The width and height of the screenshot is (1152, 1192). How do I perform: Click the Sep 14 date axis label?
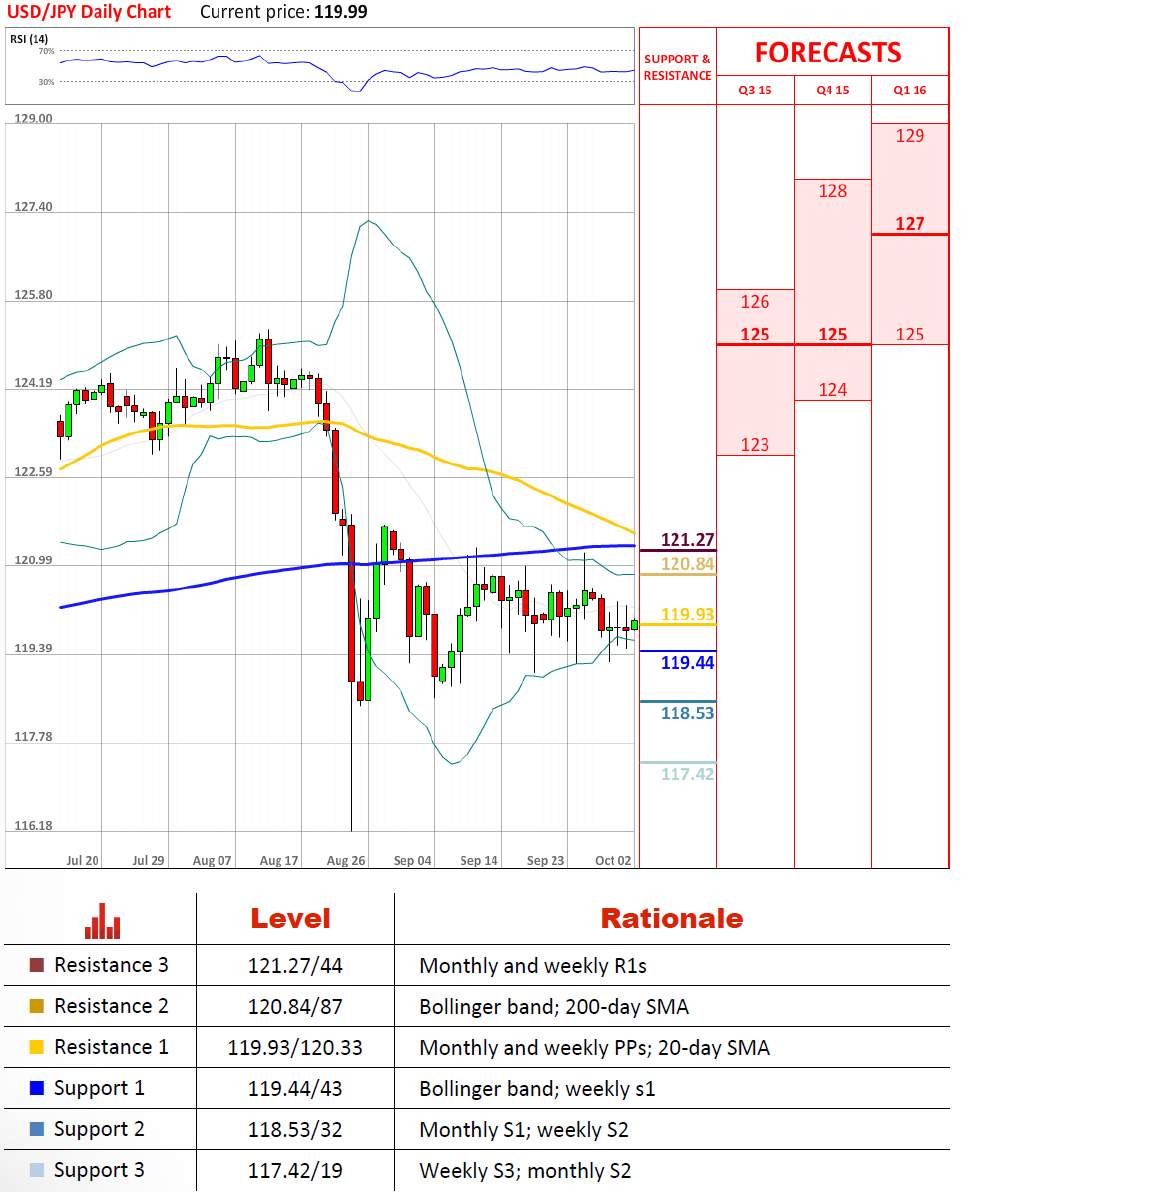click(x=479, y=861)
